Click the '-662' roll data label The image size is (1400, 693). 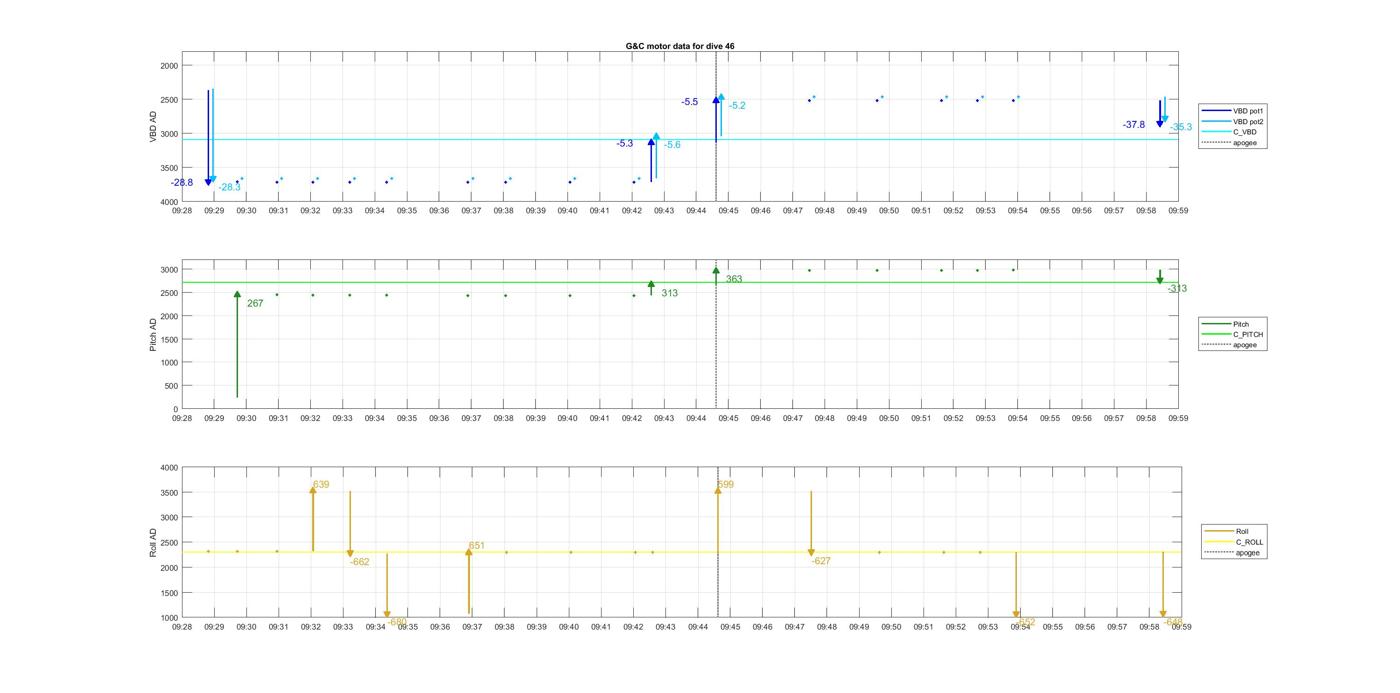(359, 562)
